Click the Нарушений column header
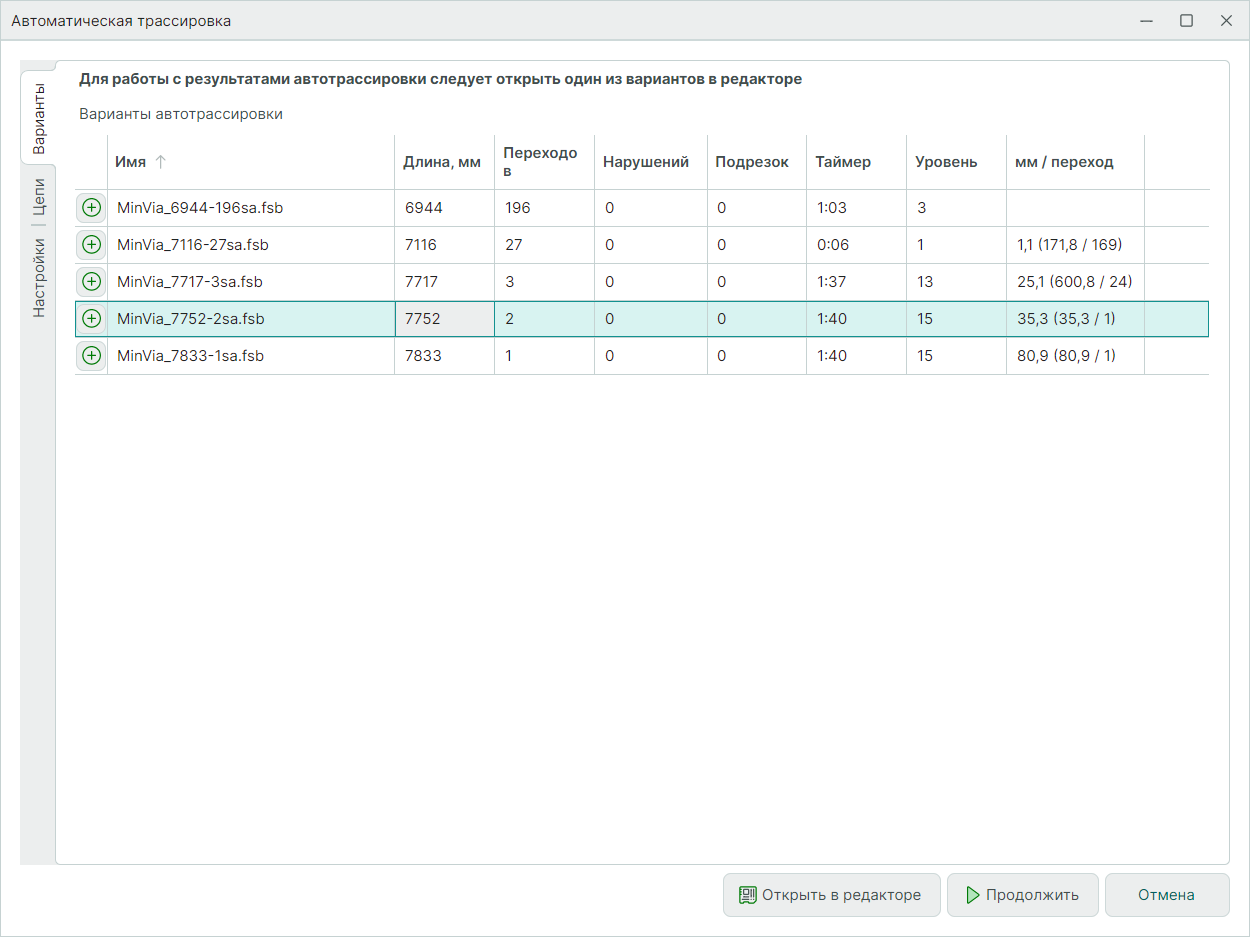Viewport: 1250px width, 937px height. tap(645, 162)
